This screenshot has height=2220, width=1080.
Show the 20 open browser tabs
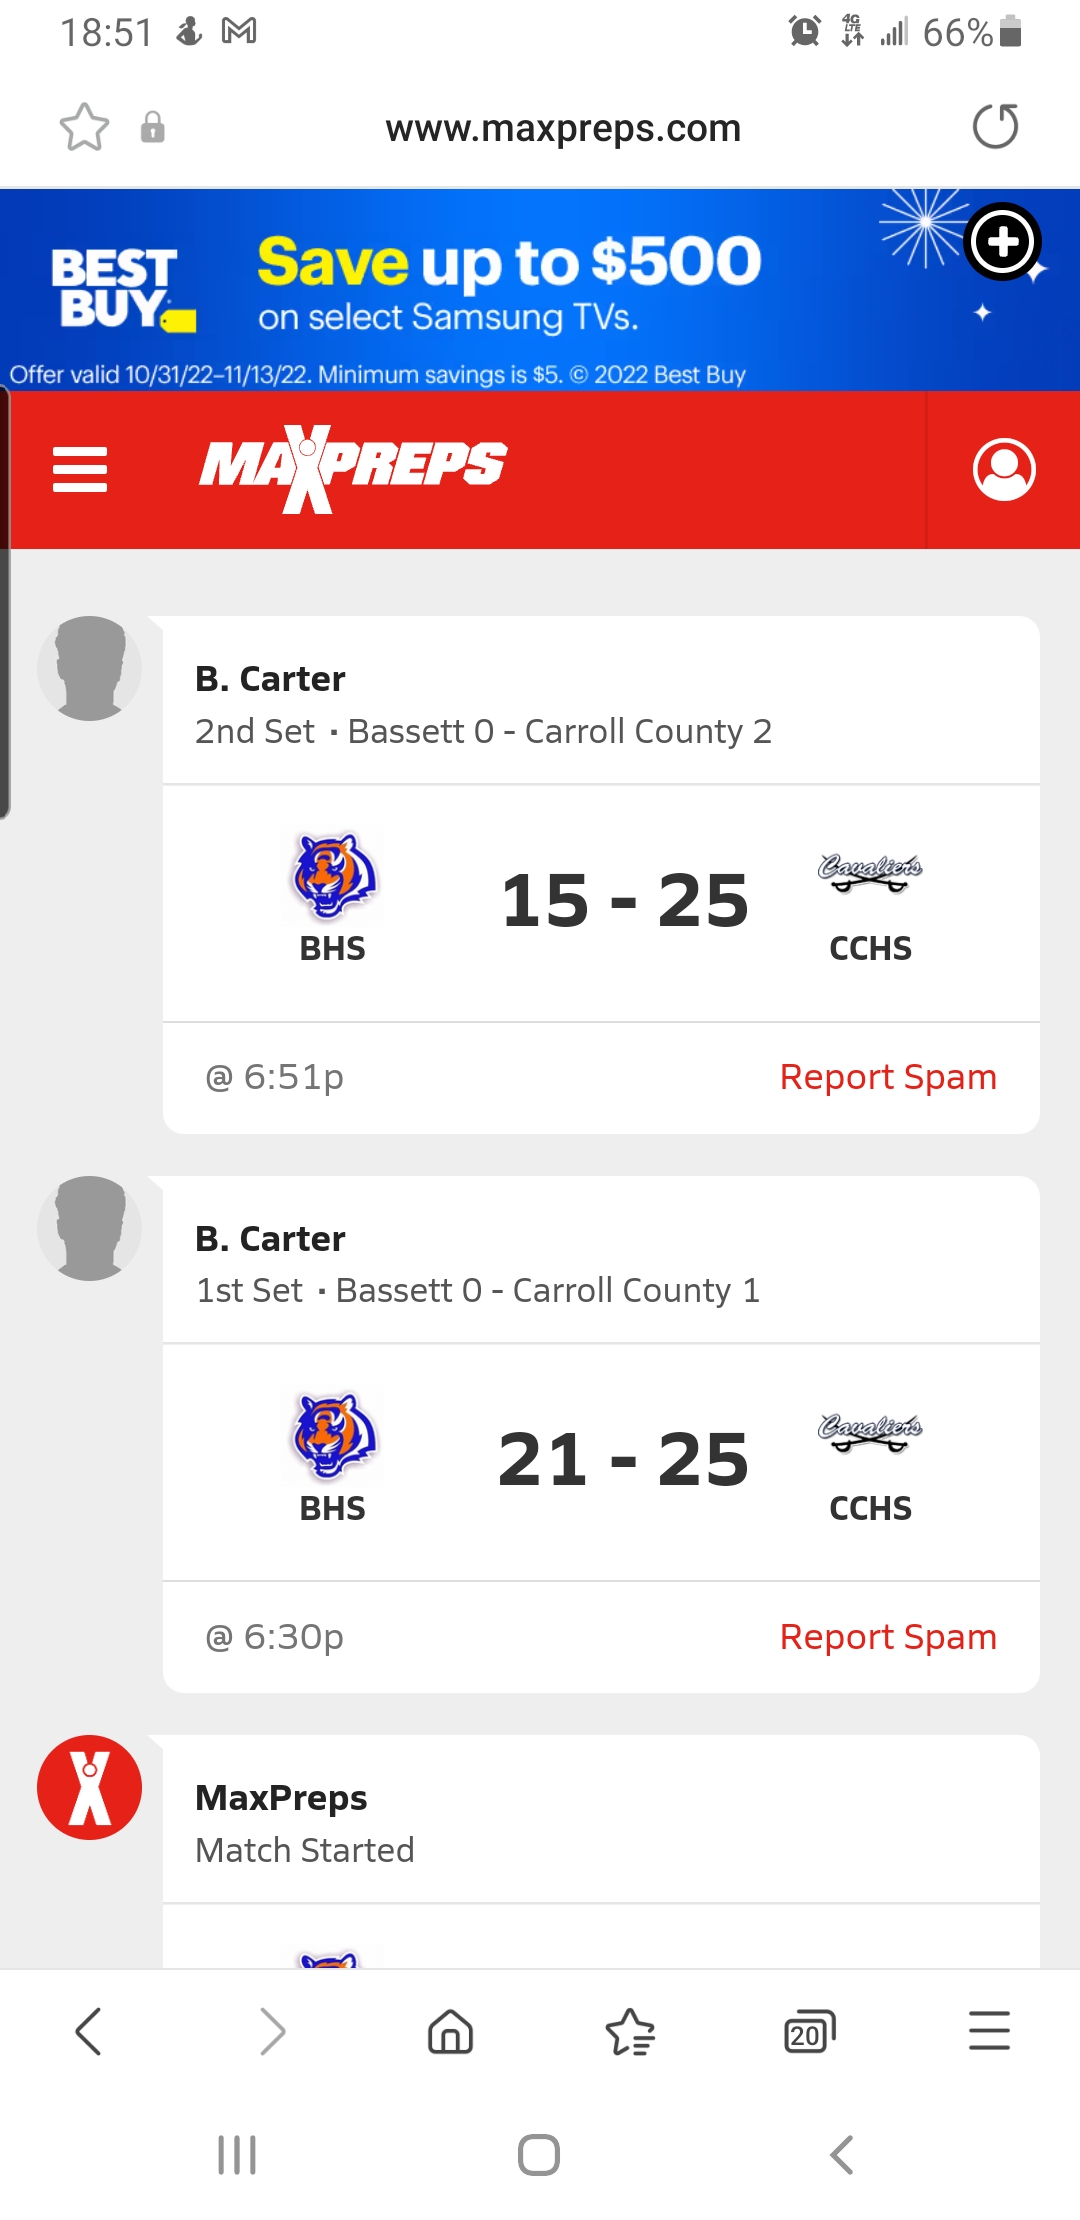pos(809,2031)
